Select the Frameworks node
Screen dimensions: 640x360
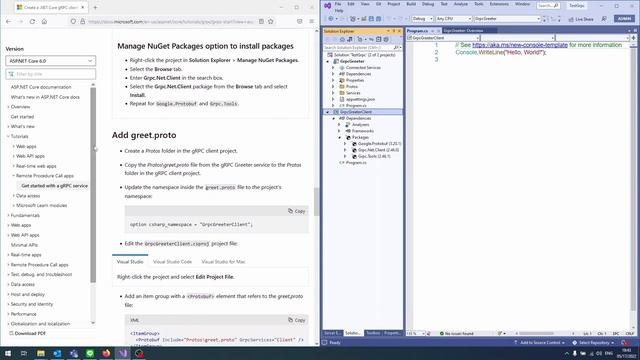(362, 131)
